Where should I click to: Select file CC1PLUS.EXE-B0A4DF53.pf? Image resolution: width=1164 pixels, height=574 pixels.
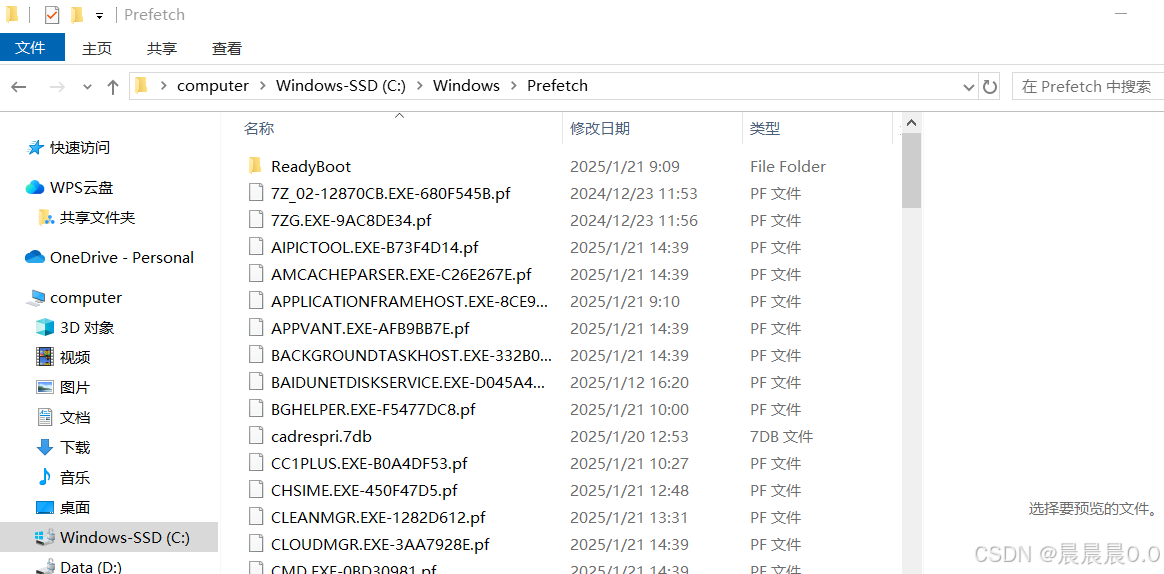tap(370, 463)
